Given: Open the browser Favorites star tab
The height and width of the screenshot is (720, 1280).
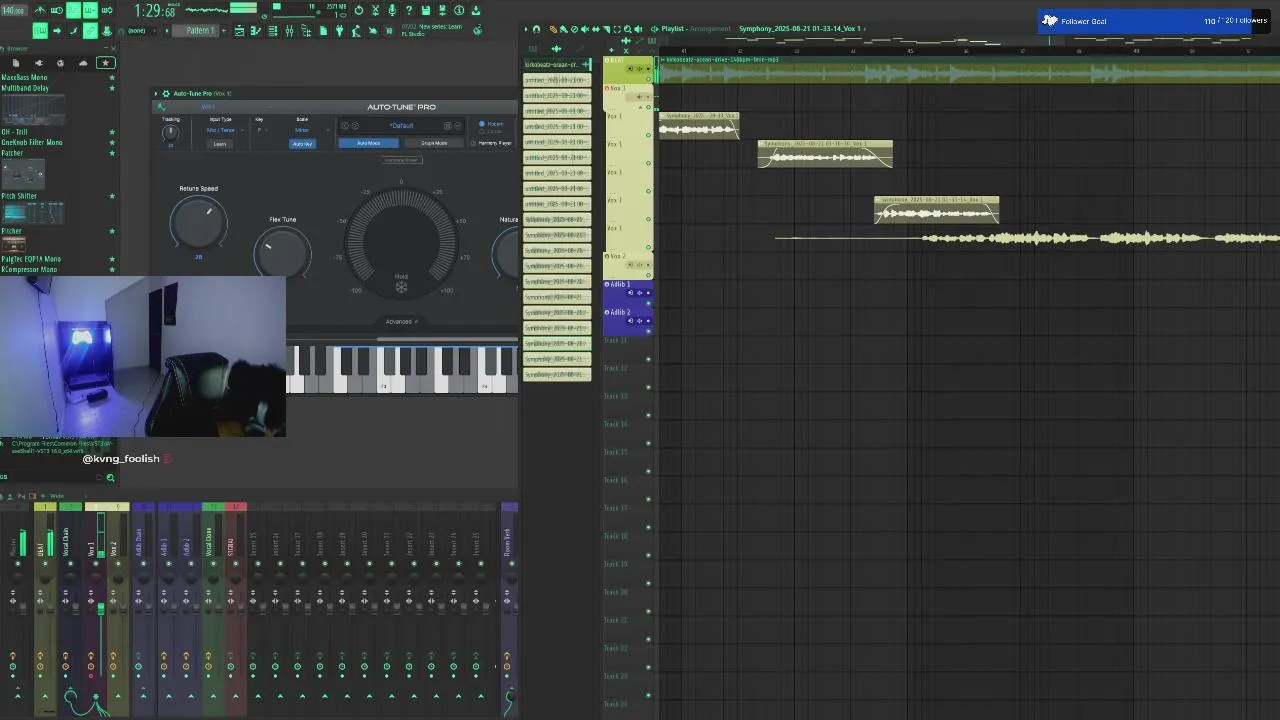Looking at the screenshot, I should point(104,63).
